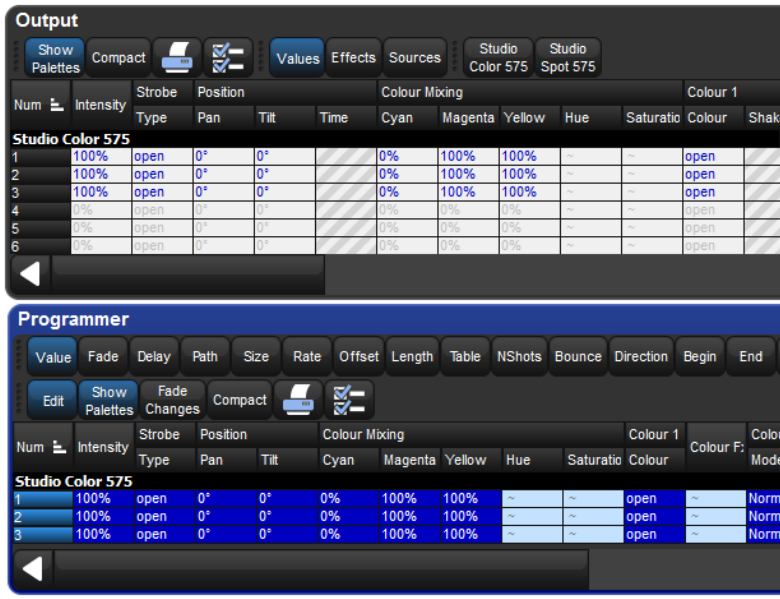Select the Bounce tab in Programmer

click(578, 357)
